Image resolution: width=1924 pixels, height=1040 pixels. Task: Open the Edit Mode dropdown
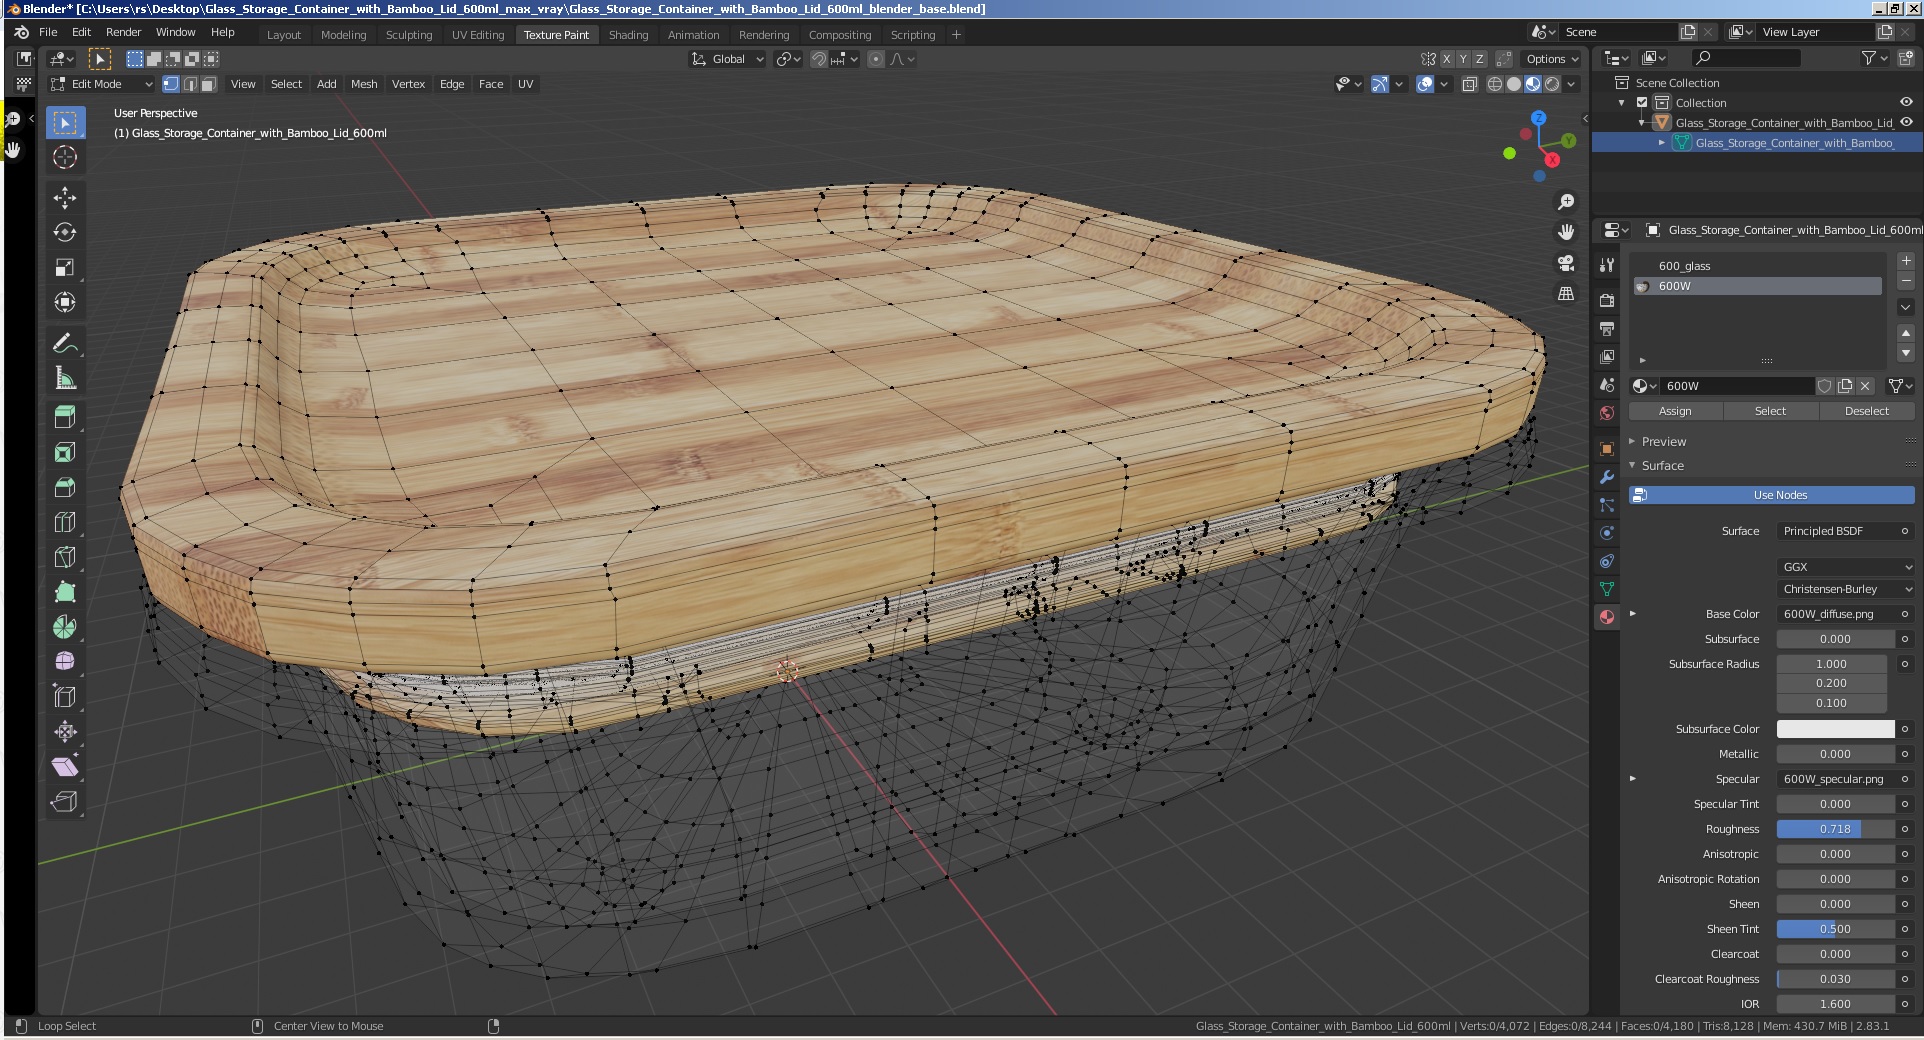pos(101,84)
